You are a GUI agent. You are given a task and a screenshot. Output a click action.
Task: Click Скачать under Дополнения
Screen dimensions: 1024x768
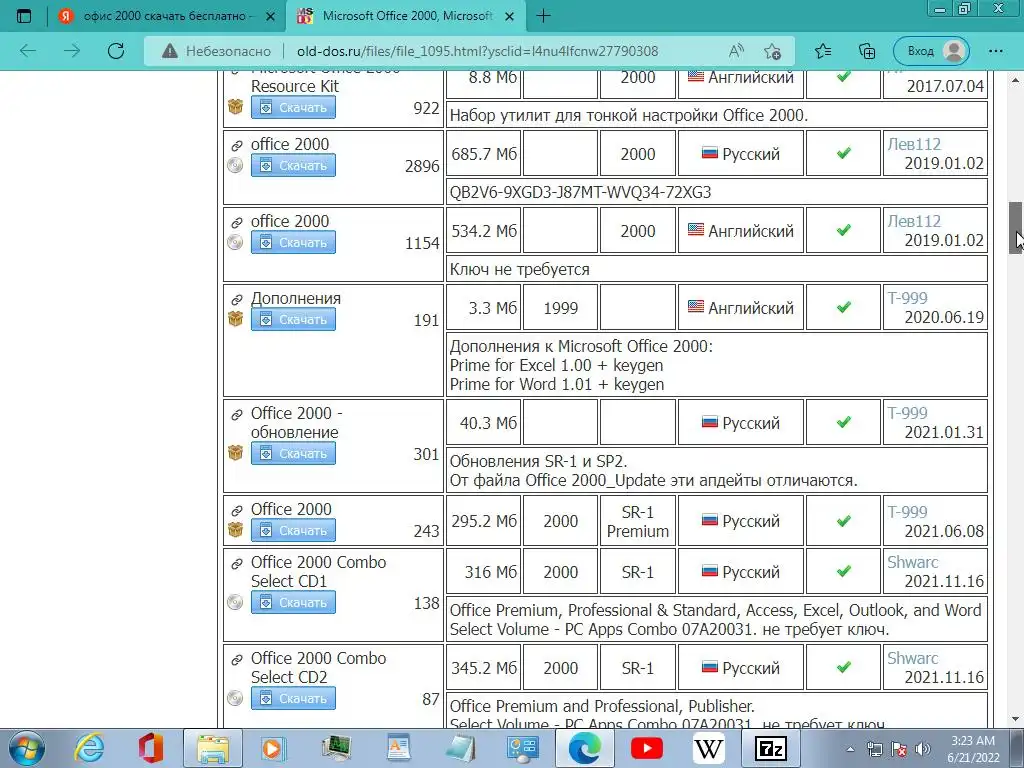[x=293, y=319]
